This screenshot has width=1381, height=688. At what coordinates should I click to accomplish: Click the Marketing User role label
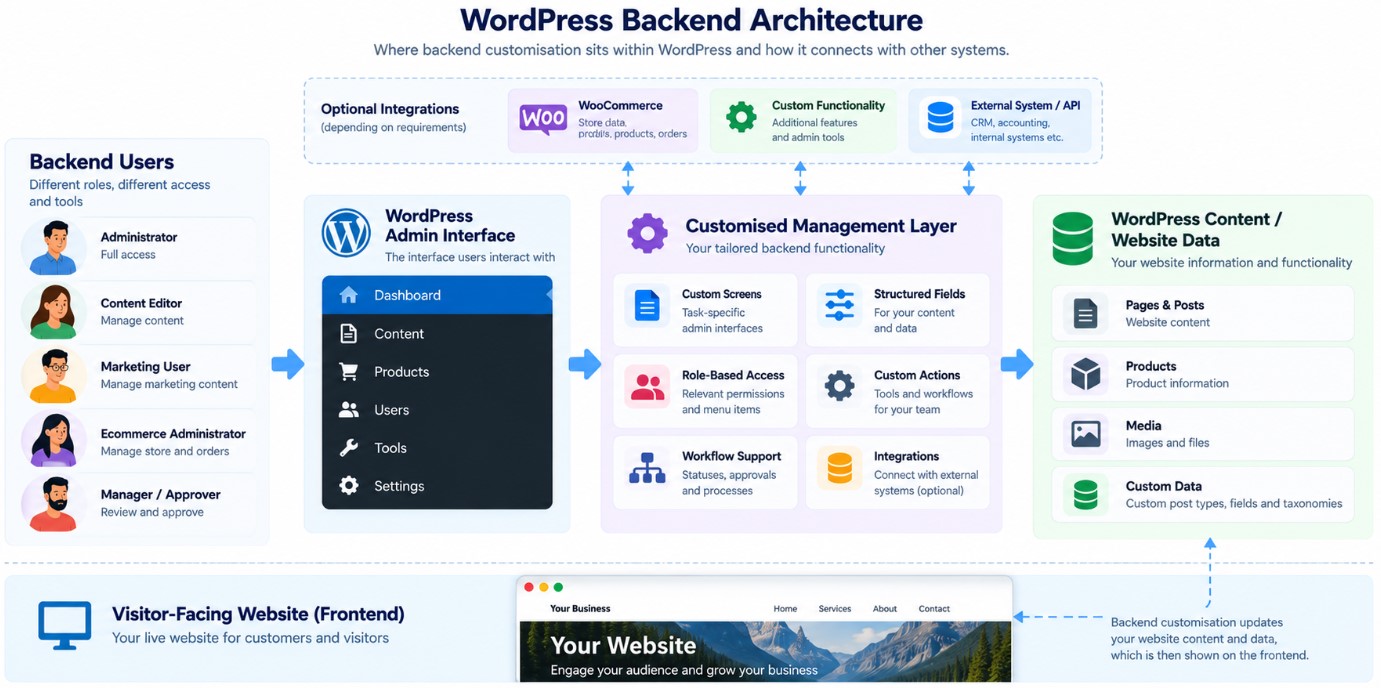click(145, 366)
